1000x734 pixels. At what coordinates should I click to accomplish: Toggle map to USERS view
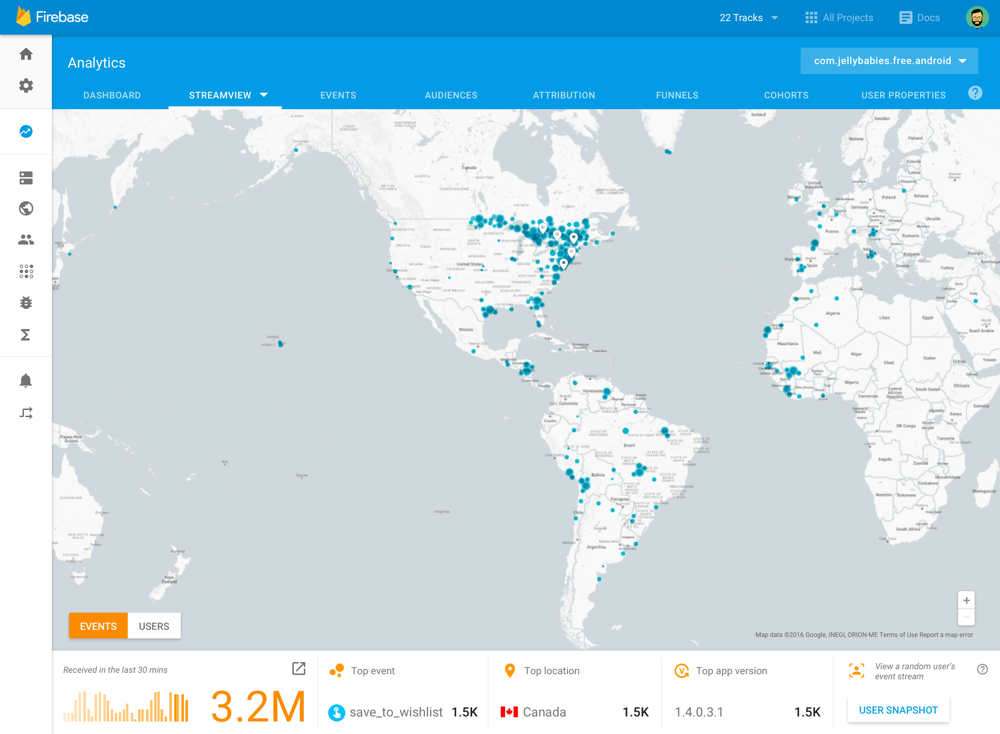click(154, 626)
